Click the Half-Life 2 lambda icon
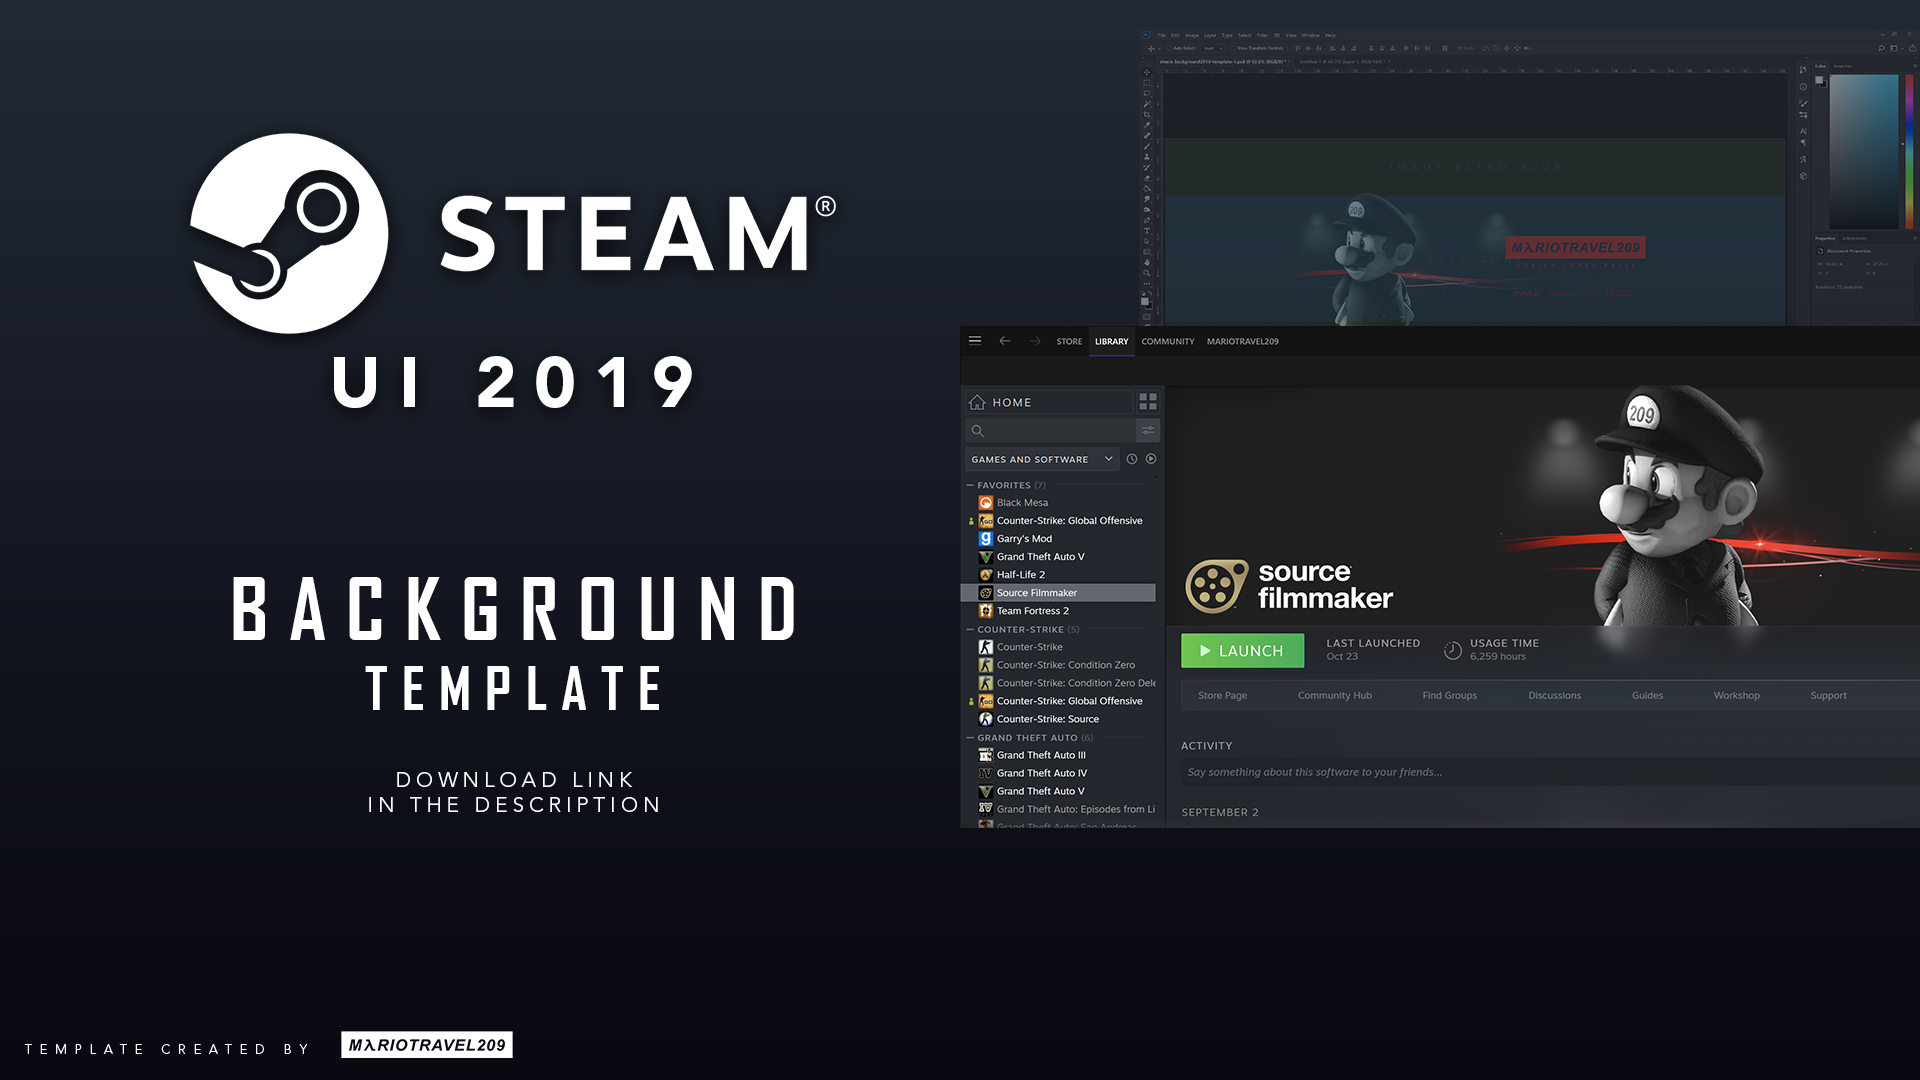Image resolution: width=1920 pixels, height=1080 pixels. pos(985,574)
